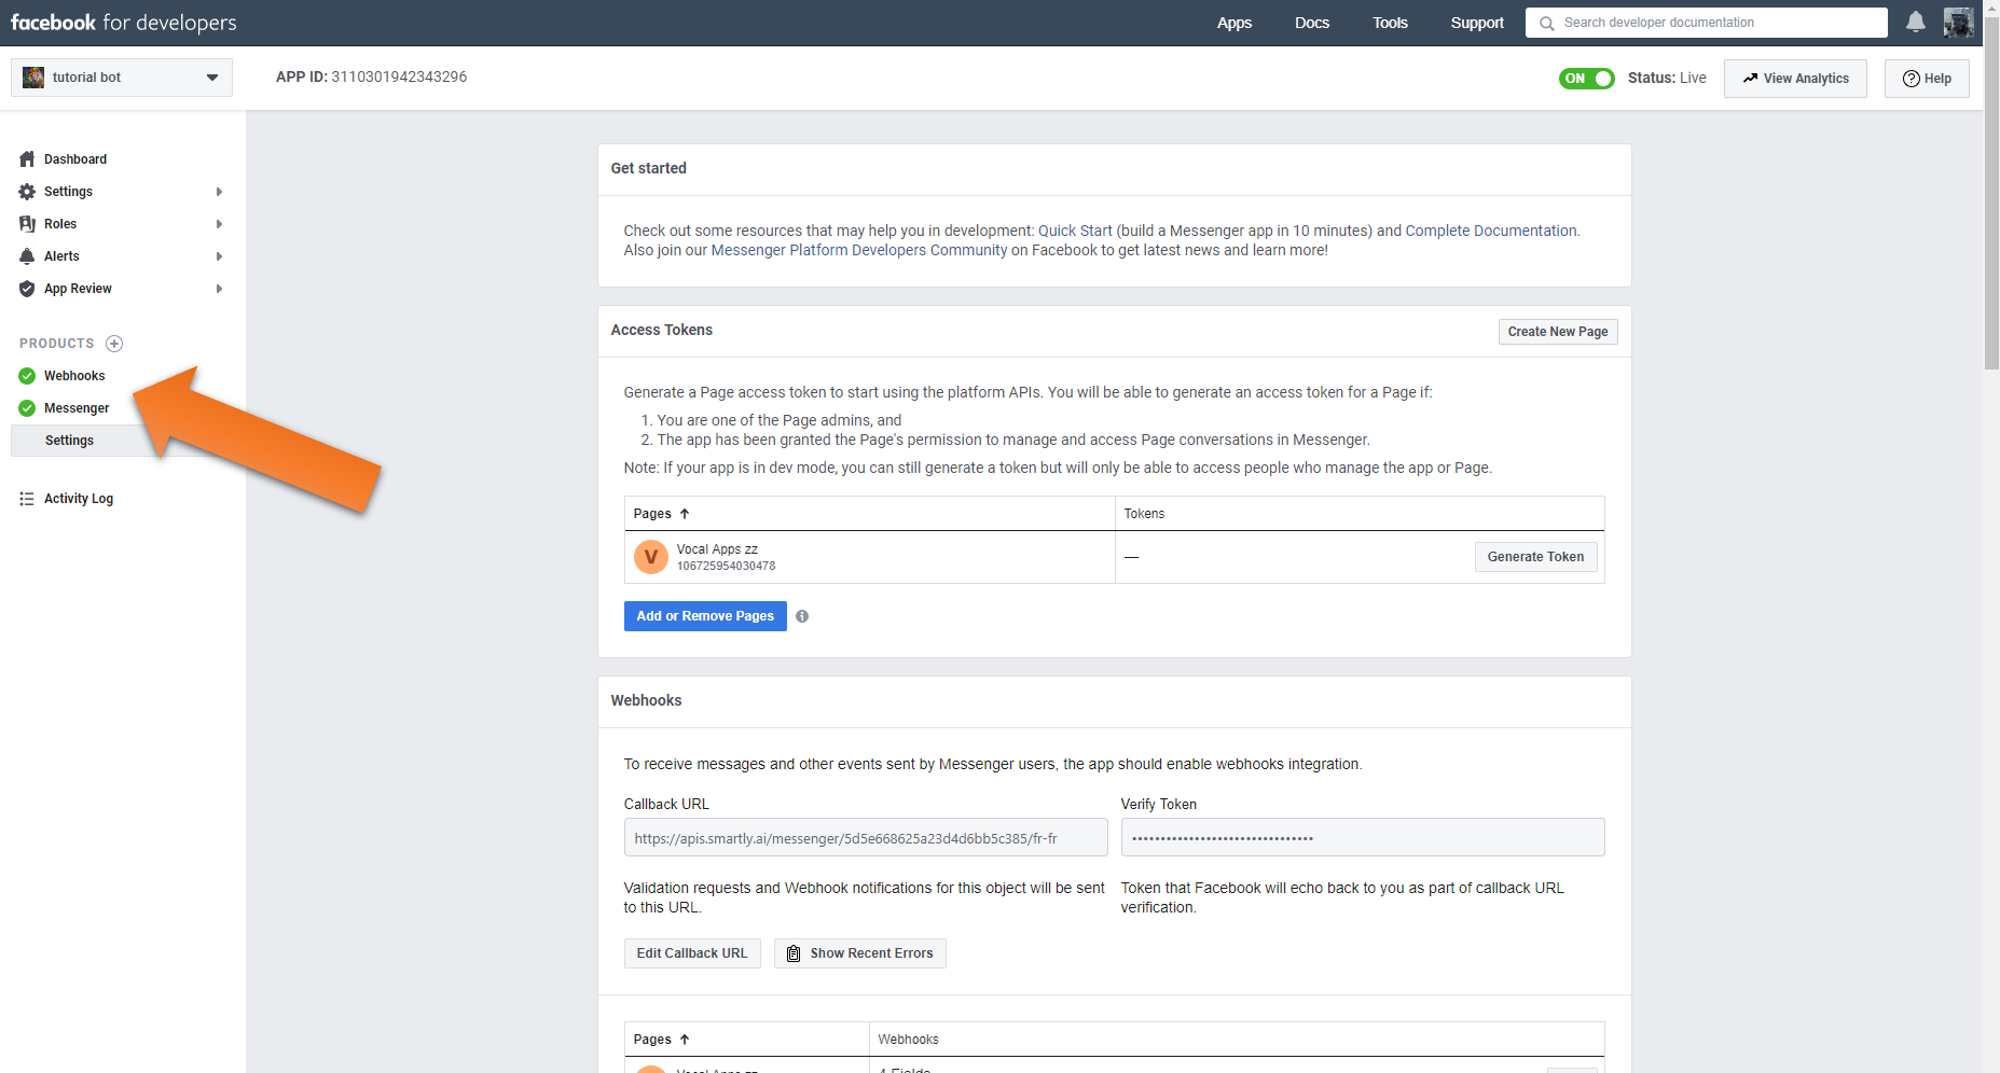Screen dimensions: 2000x1073
Task: Click the info icon beside Add or Remove Pages
Action: click(x=802, y=616)
